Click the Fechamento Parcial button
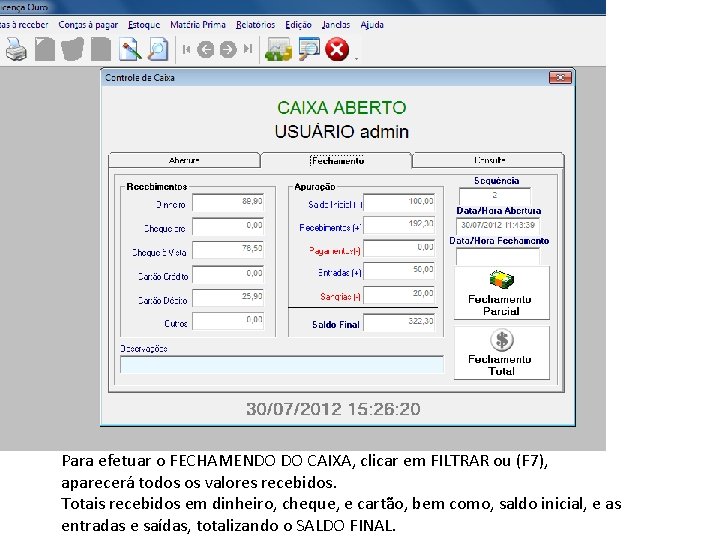Image resolution: width=720 pixels, height=540 pixels. click(x=501, y=293)
